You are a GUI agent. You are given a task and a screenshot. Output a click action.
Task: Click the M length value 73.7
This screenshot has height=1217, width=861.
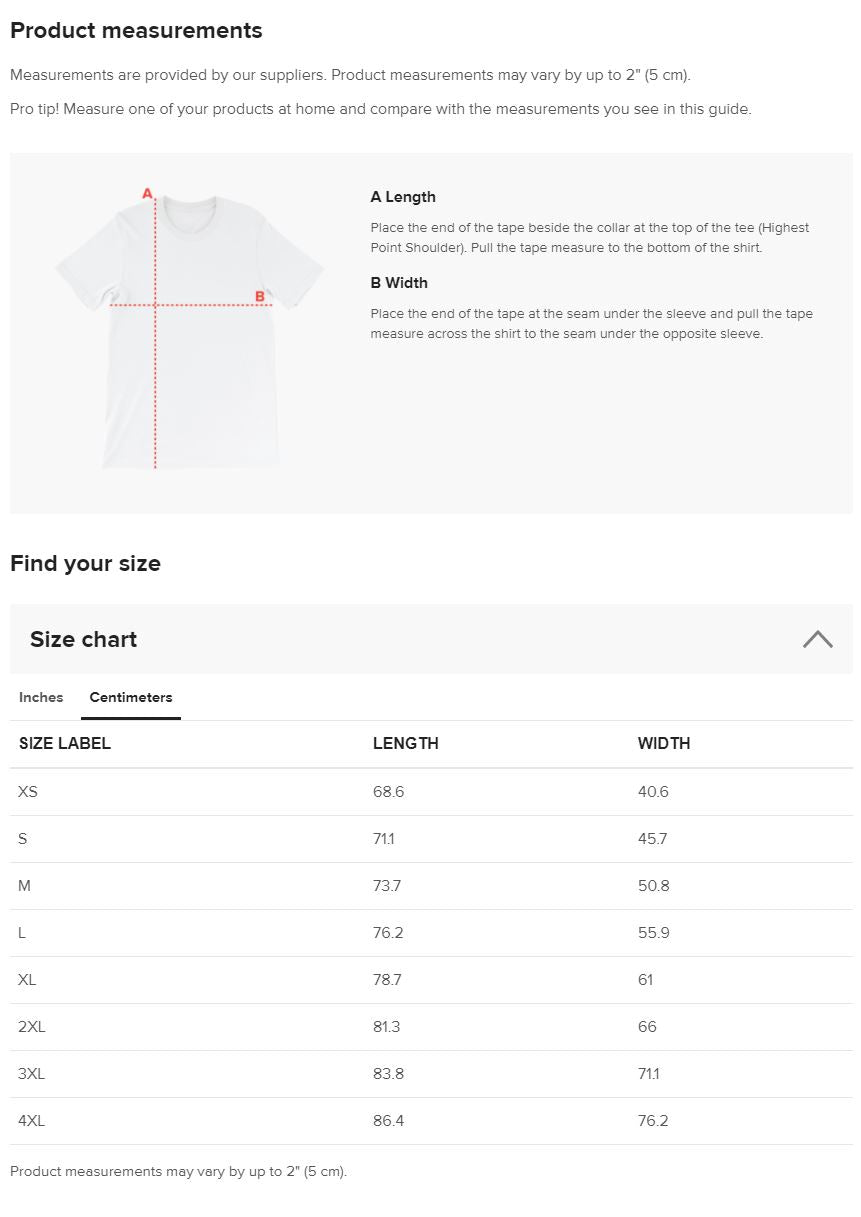(x=387, y=885)
